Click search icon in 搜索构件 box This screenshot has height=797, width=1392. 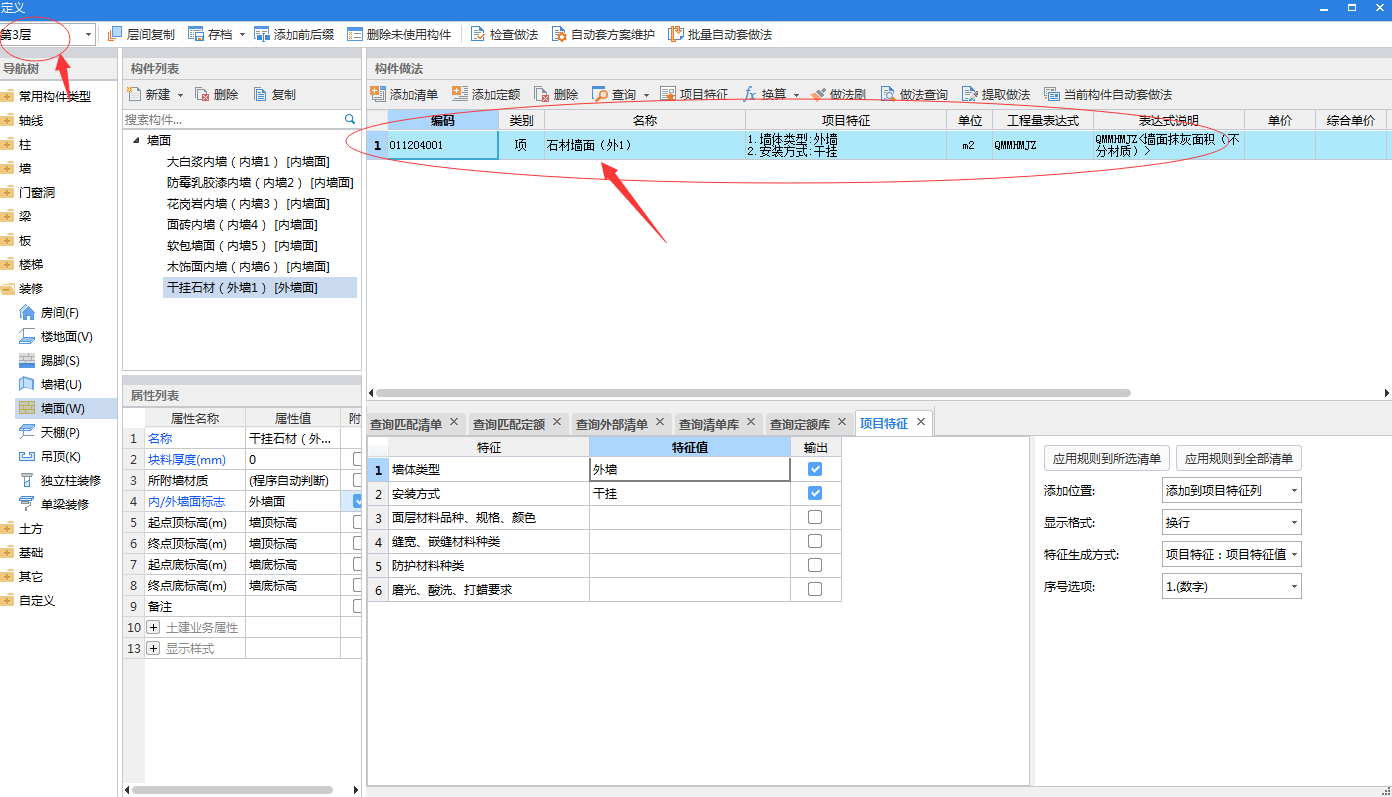point(350,118)
